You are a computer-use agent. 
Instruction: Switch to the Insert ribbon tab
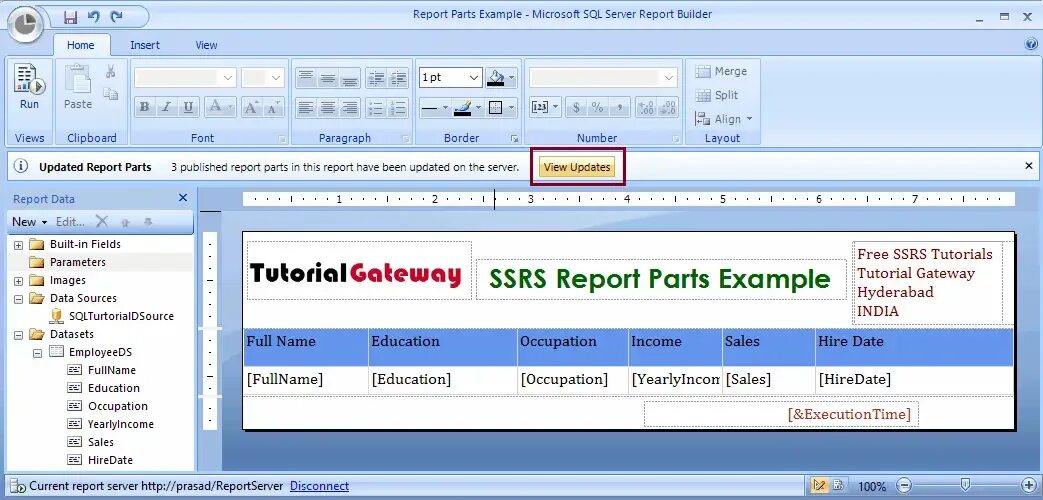145,45
